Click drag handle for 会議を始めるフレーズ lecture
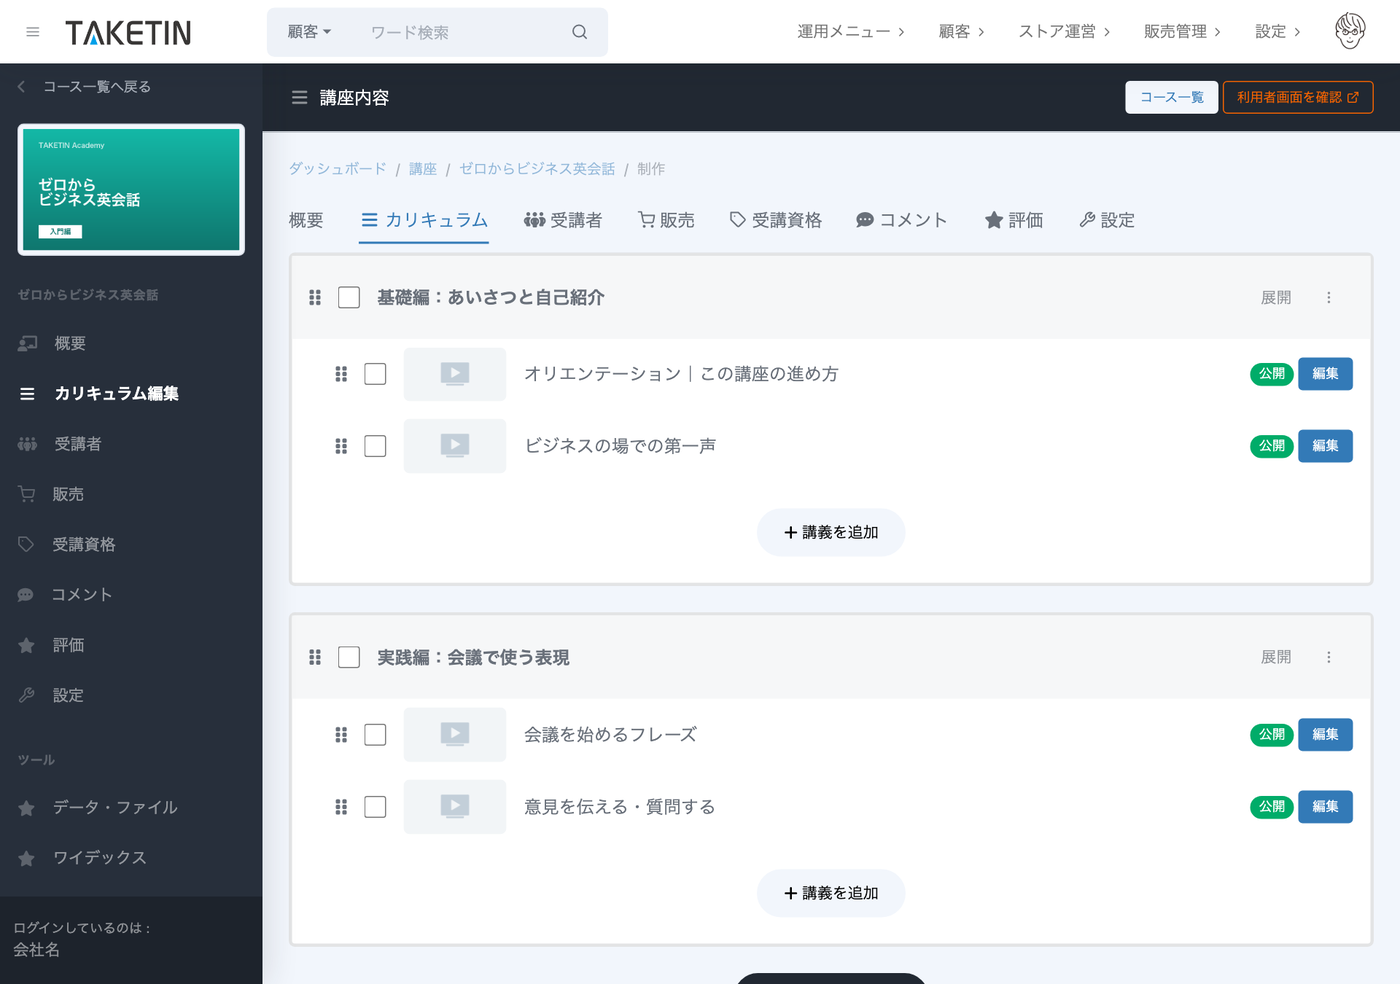1400x984 pixels. point(341,735)
